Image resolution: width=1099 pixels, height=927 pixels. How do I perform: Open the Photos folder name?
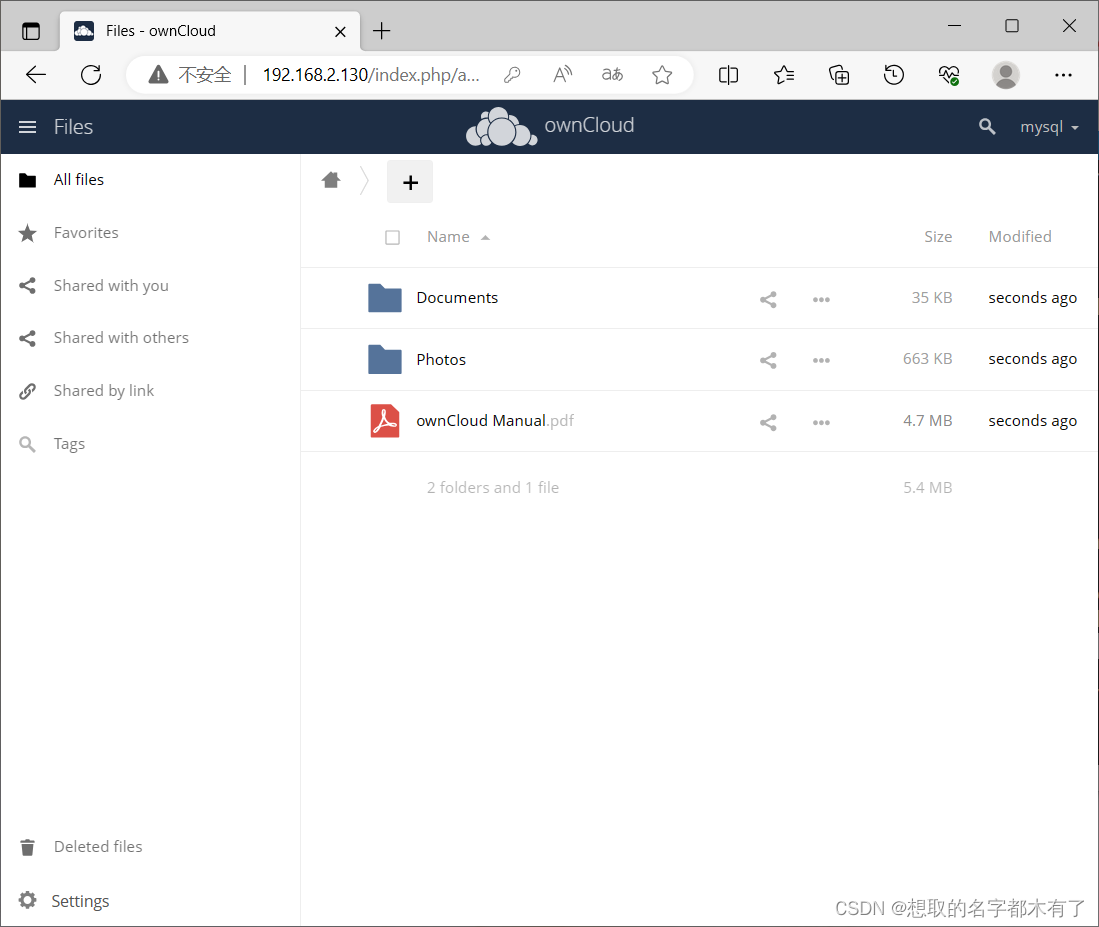click(441, 359)
